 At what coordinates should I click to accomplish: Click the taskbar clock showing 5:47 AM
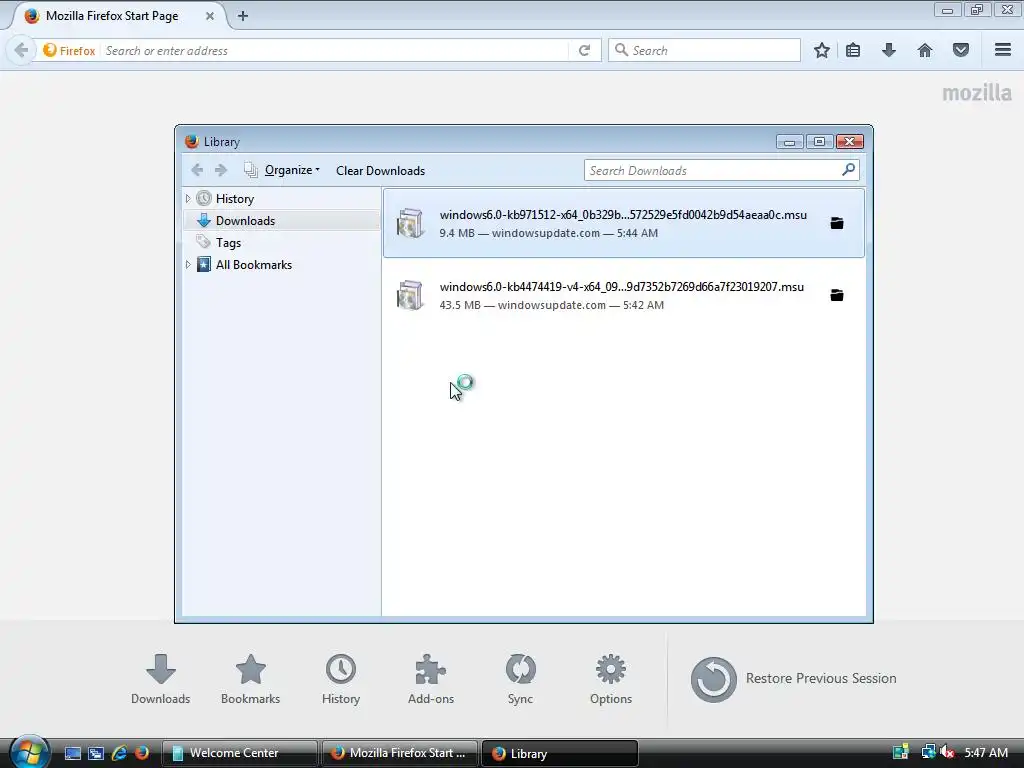click(986, 753)
